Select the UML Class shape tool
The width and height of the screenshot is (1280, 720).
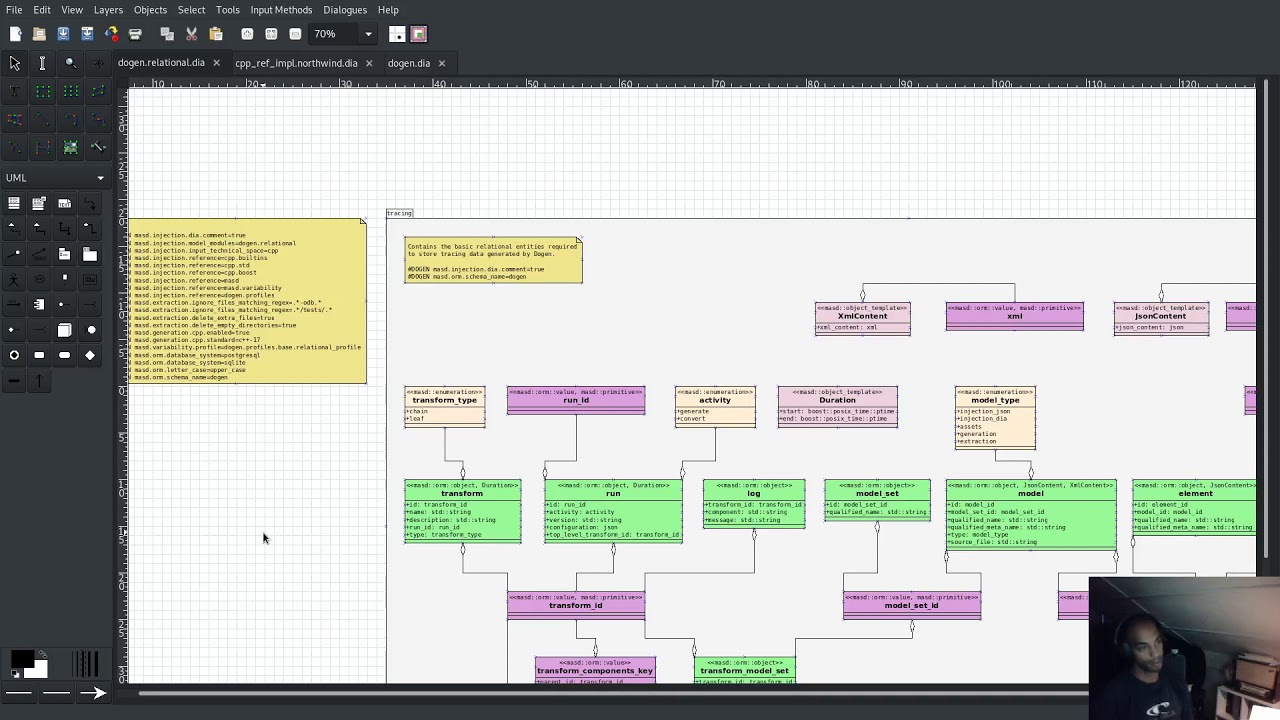click(x=14, y=203)
